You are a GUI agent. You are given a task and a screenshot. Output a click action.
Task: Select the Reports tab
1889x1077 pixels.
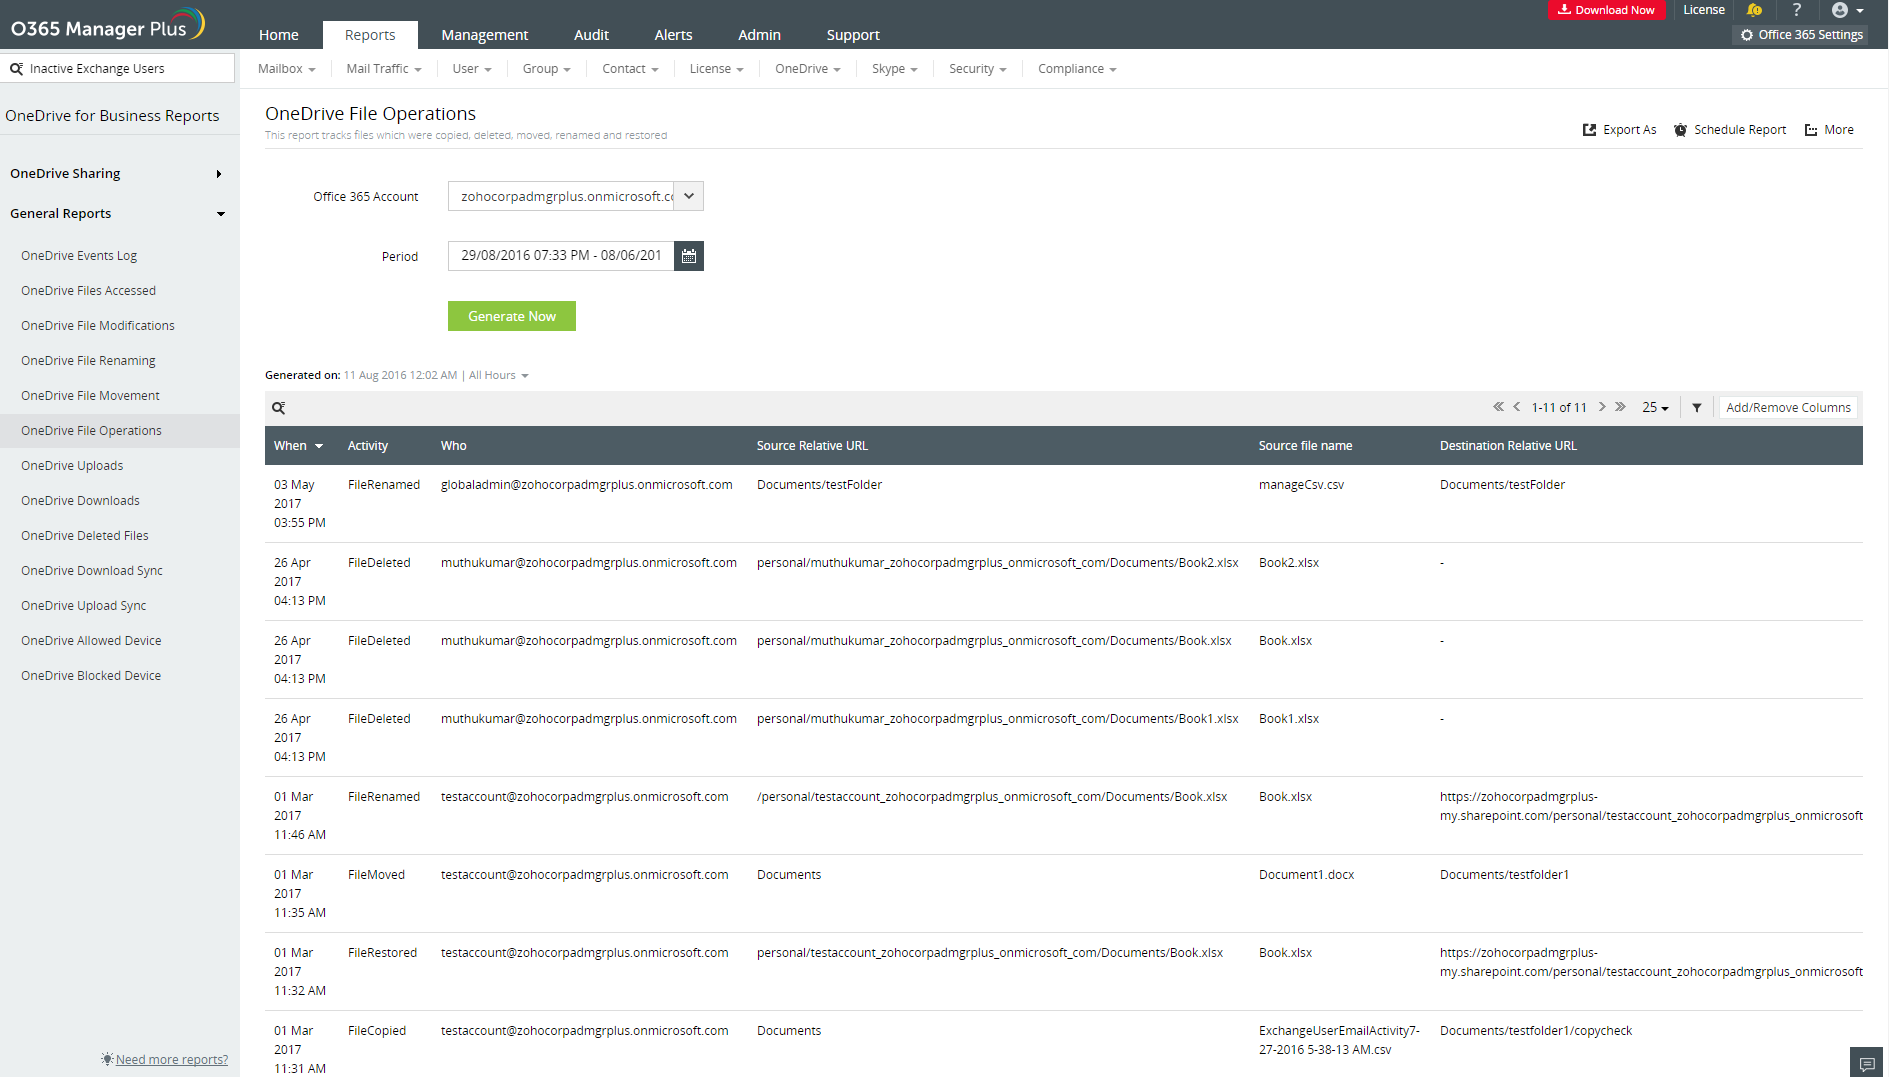[x=370, y=35]
